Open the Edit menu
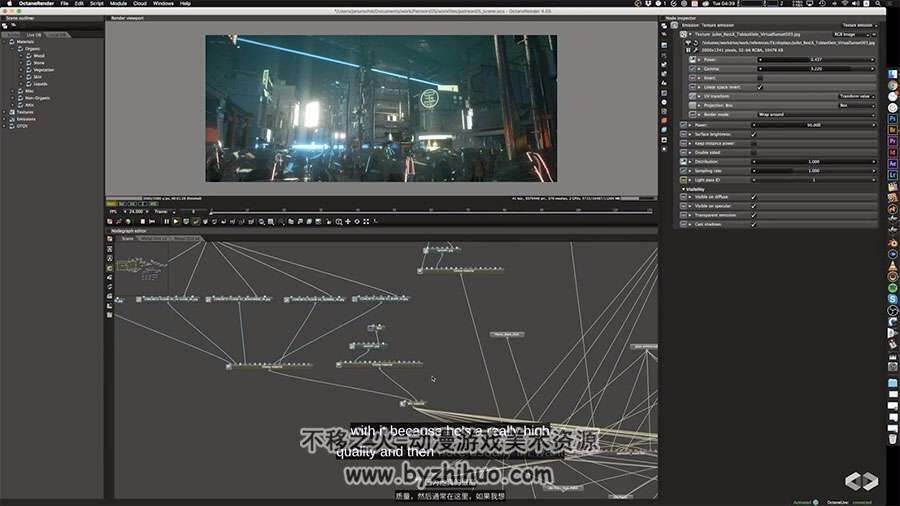Image resolution: width=900 pixels, height=506 pixels. point(79,3)
